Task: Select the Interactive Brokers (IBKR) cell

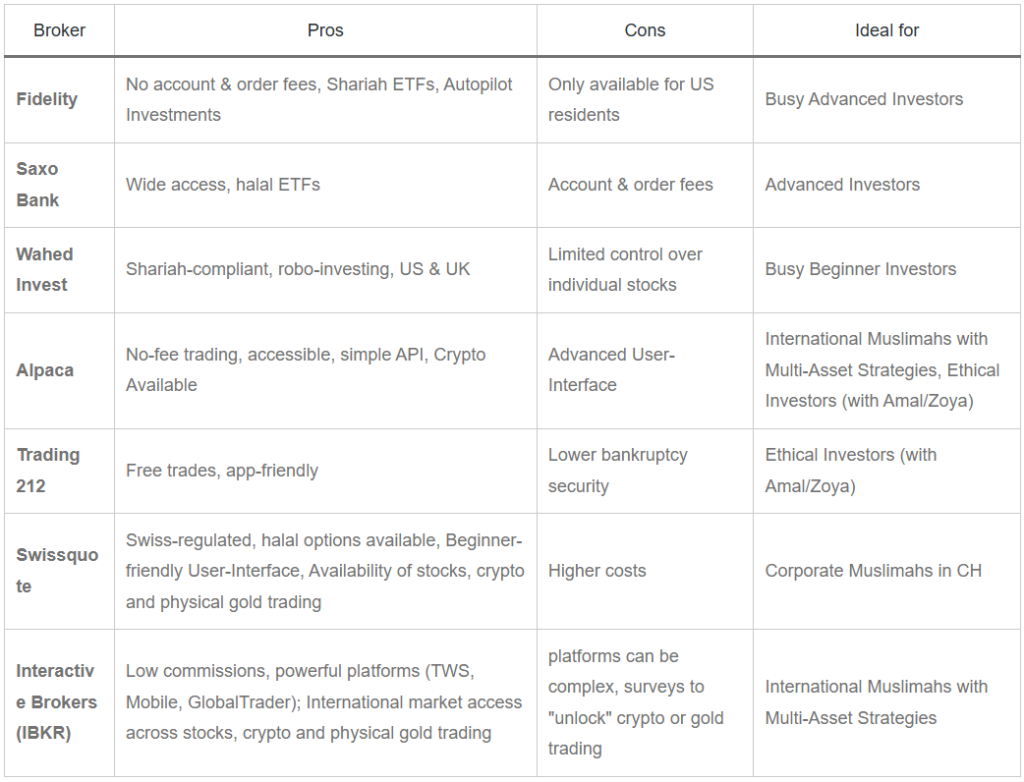Action: tap(59, 702)
